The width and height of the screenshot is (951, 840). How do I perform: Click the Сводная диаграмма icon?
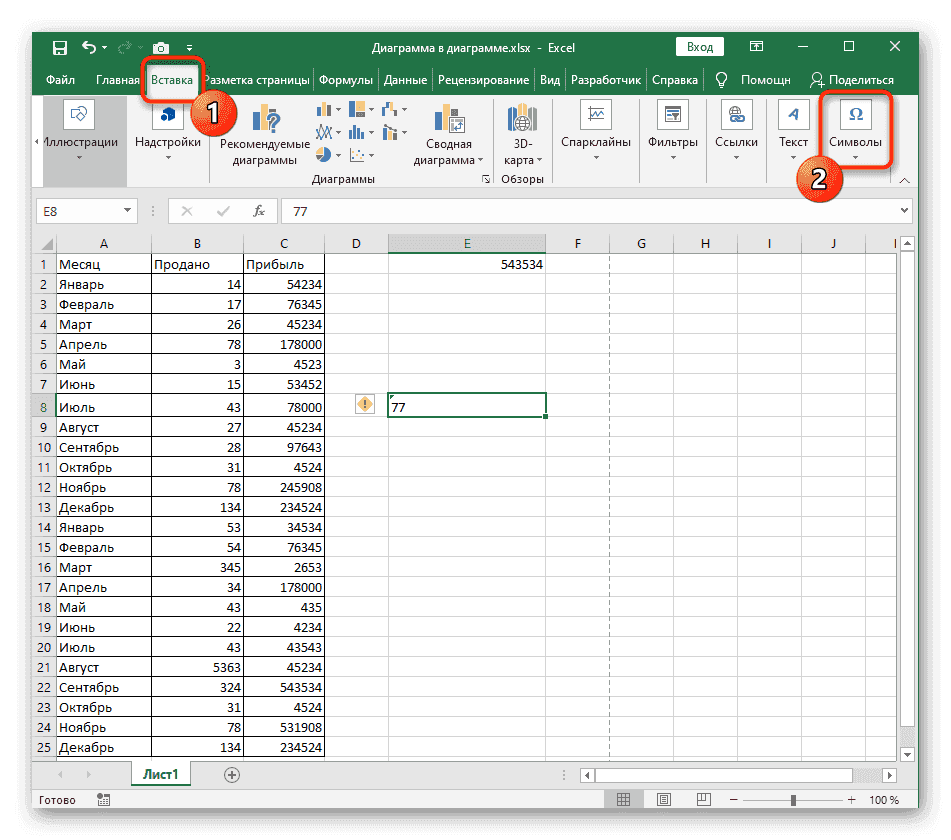tap(443, 119)
